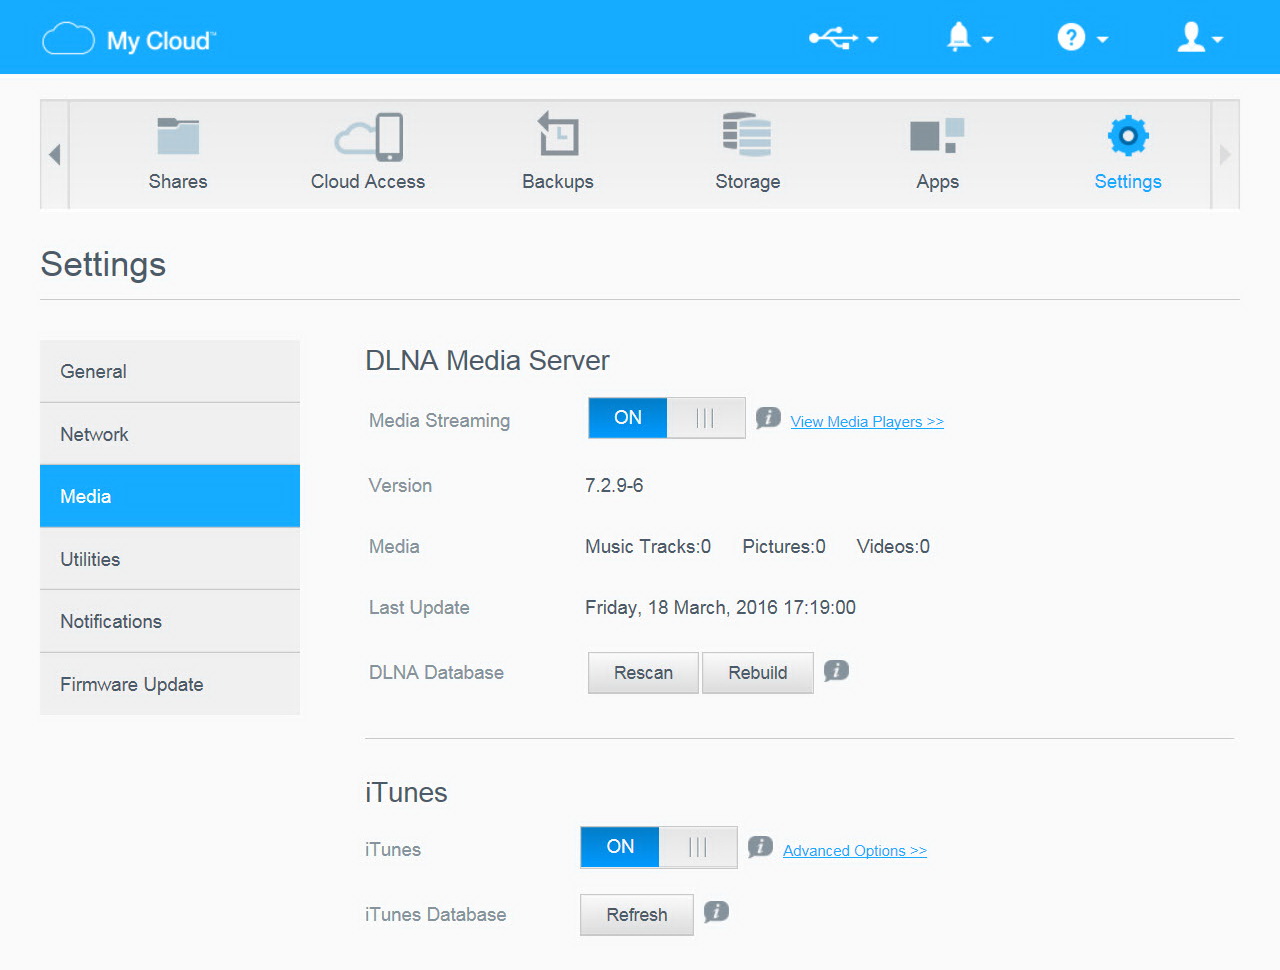Image resolution: width=1280 pixels, height=970 pixels.
Task: Open the Shares folder icon
Action: [x=178, y=136]
